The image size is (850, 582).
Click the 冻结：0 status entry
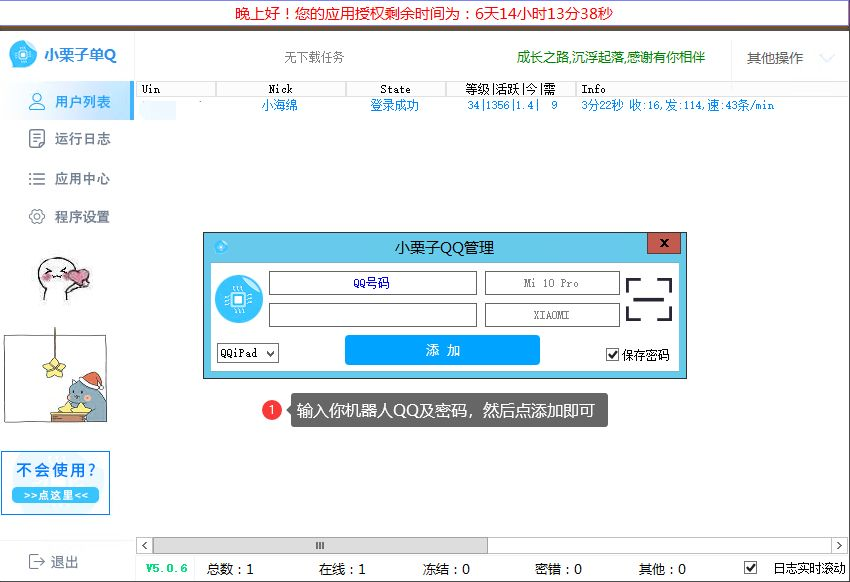(446, 569)
